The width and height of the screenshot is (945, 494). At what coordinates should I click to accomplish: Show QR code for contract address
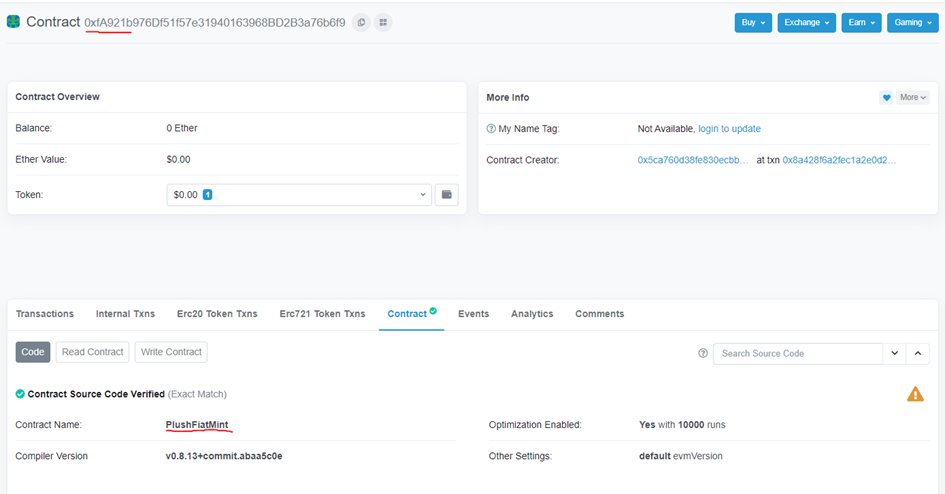383,22
